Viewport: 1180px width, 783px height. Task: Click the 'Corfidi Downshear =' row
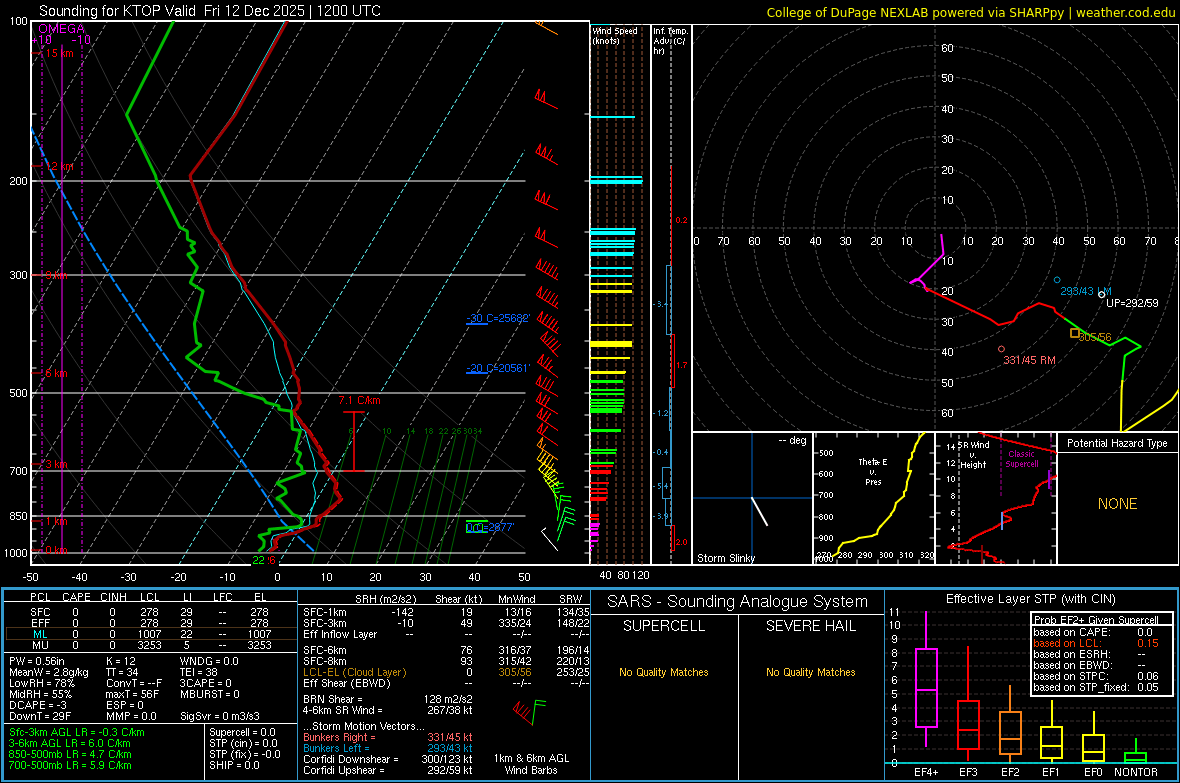[x=388, y=759]
